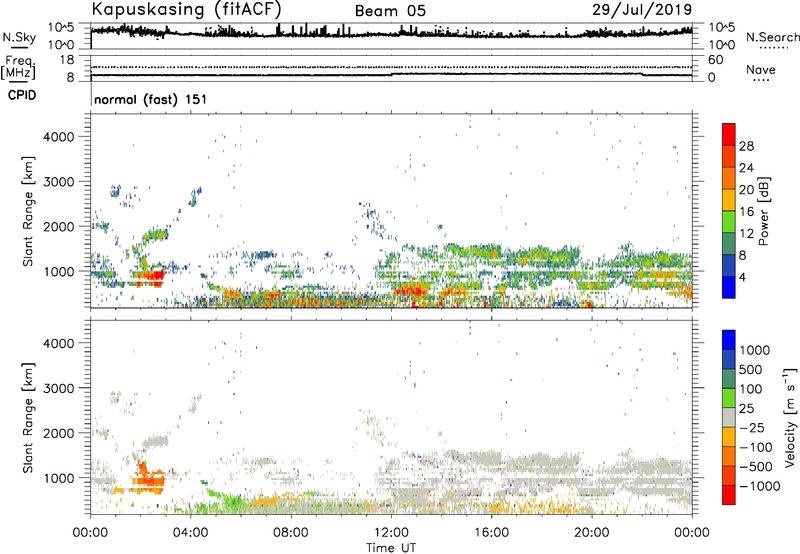Click the "28" label on the Power colorbar
800x554 pixels.
point(746,146)
